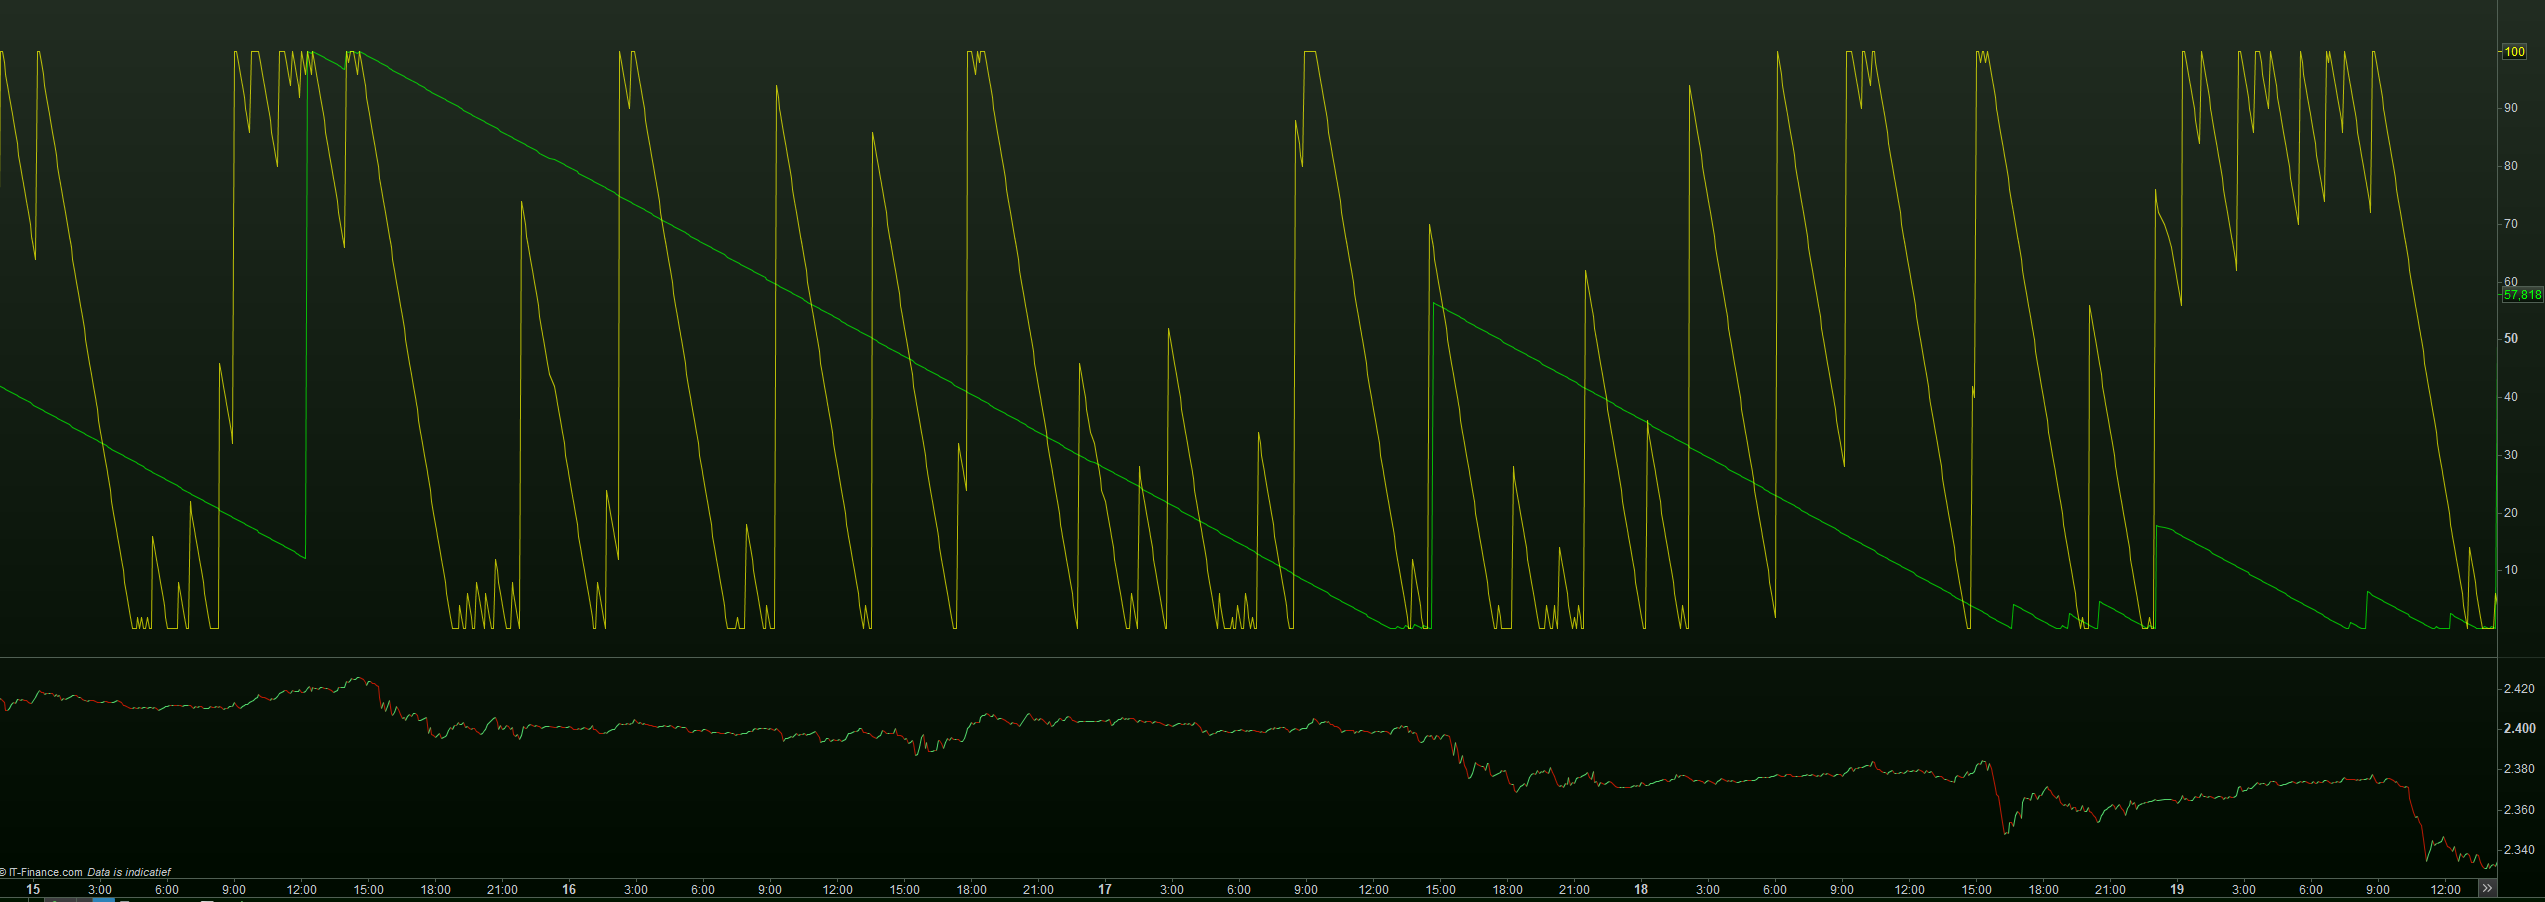2545x902 pixels.
Task: Click date label 18 on time axis
Action: point(1641,889)
